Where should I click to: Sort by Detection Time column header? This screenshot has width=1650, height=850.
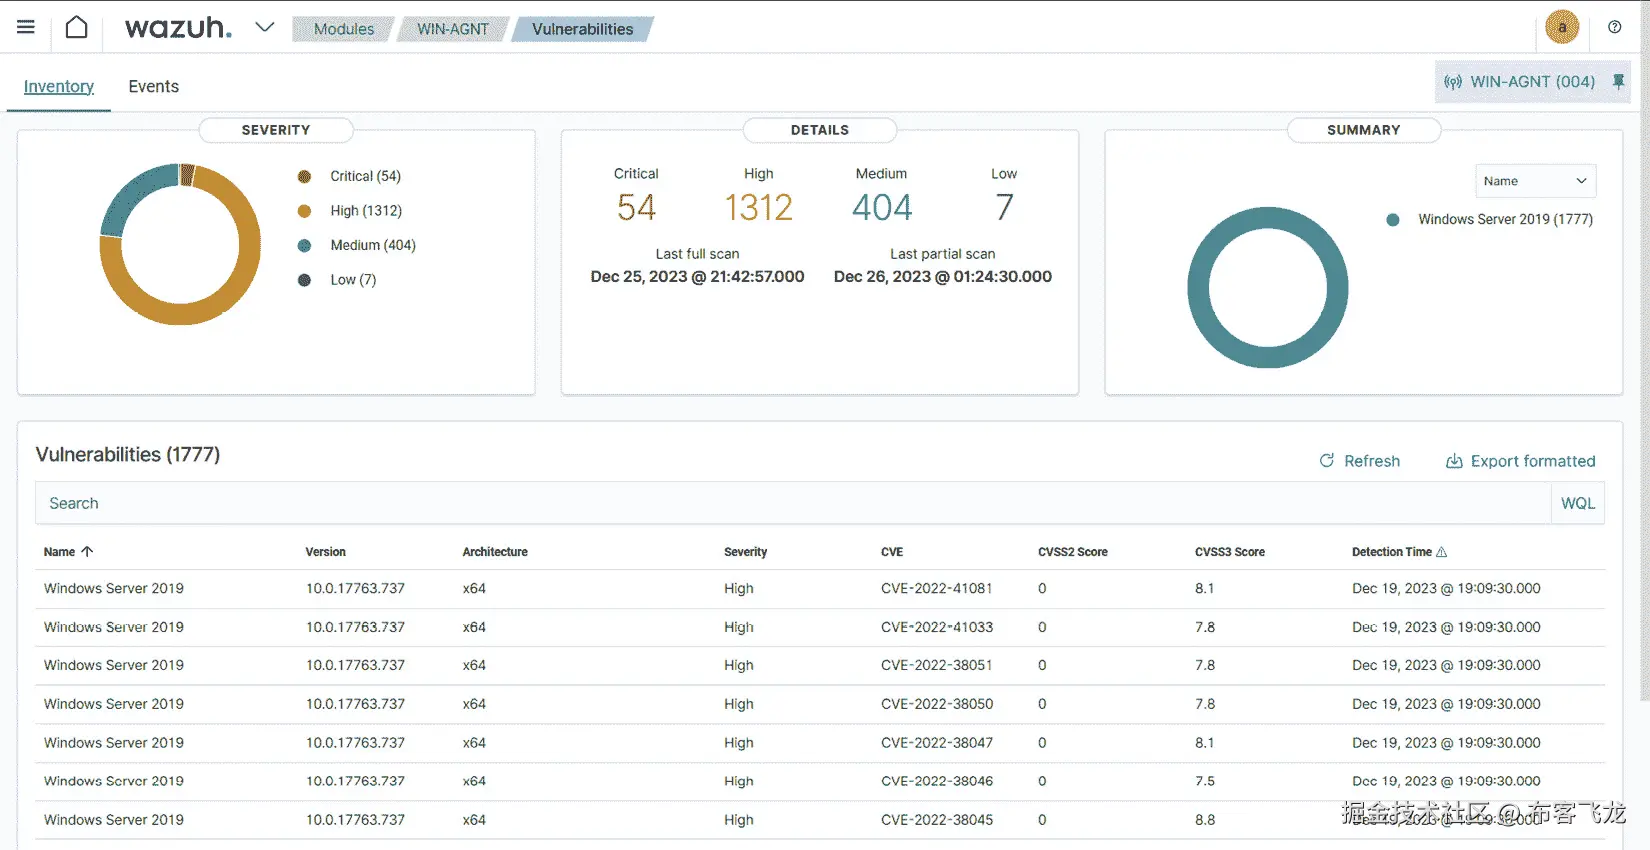[1392, 552]
